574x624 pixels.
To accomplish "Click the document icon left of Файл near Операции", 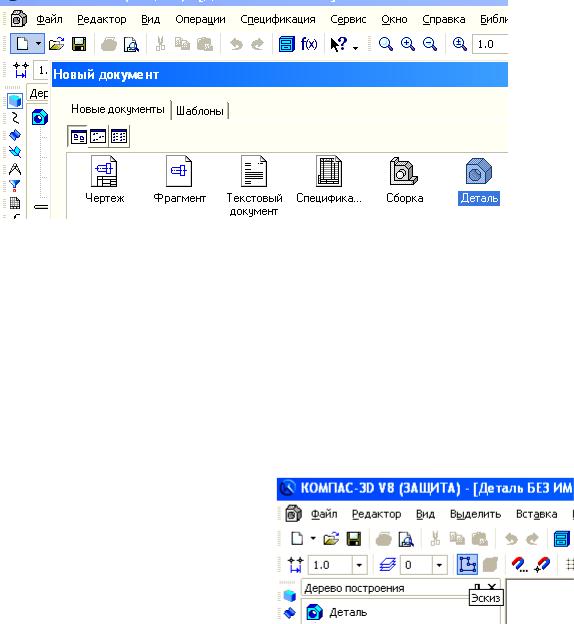I will click(x=18, y=19).
